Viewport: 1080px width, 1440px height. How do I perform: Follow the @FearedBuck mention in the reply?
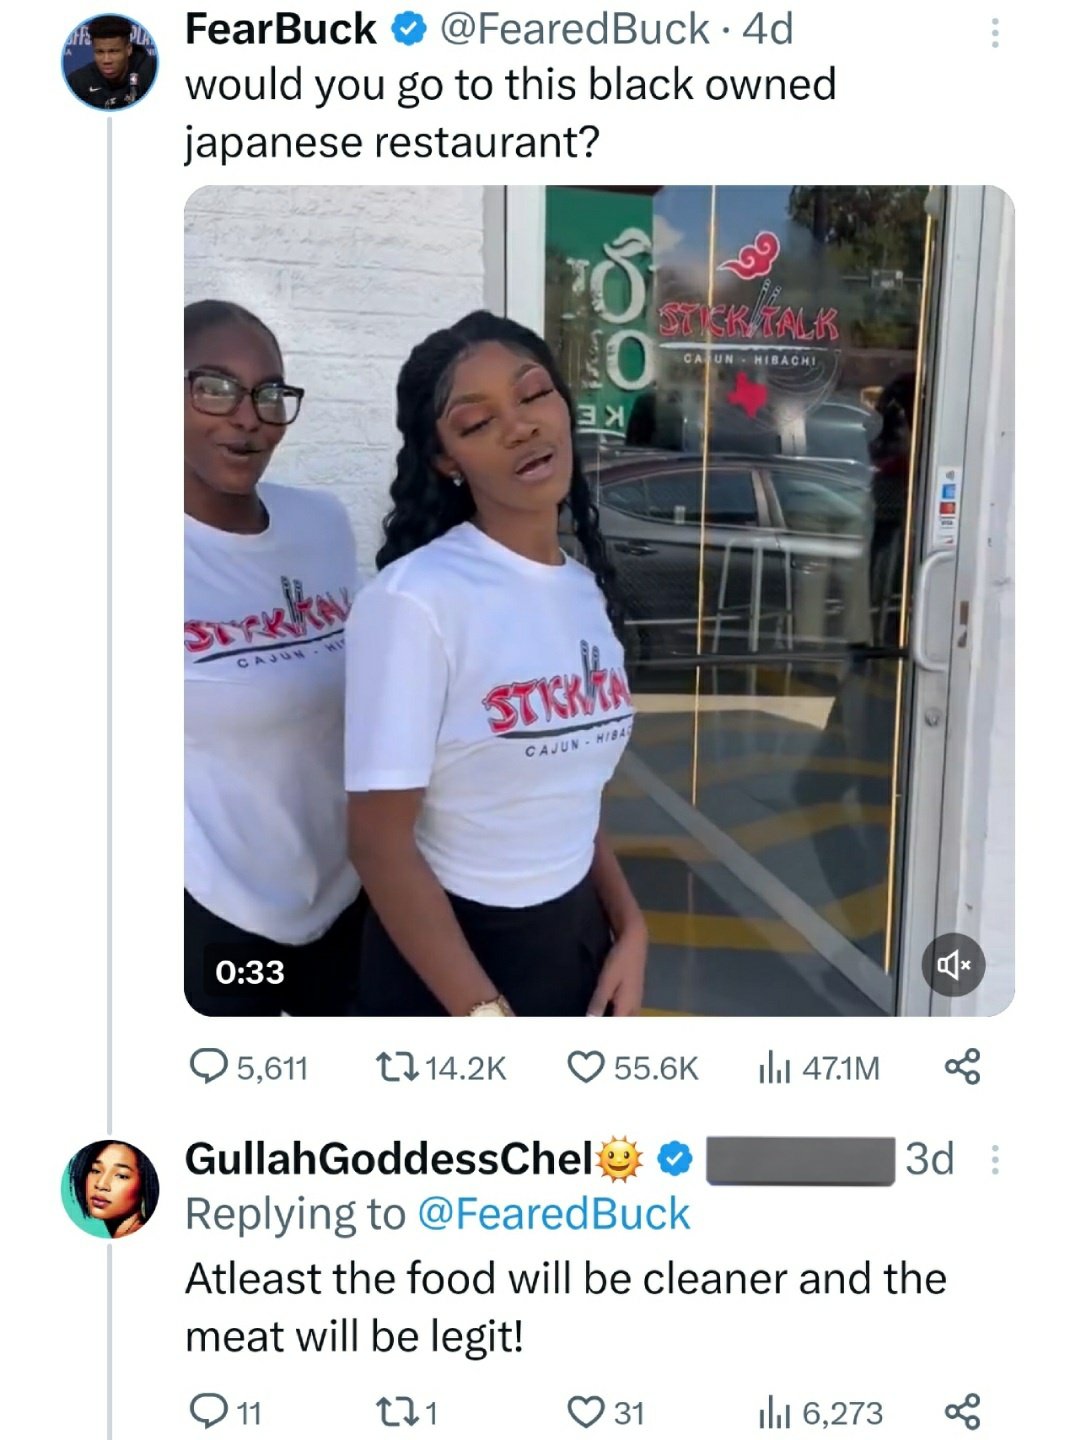point(552,1214)
